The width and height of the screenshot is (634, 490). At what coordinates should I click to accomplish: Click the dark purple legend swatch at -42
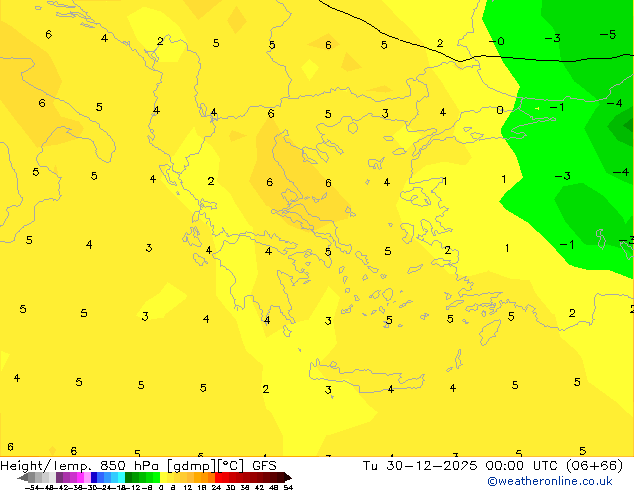pos(59,477)
